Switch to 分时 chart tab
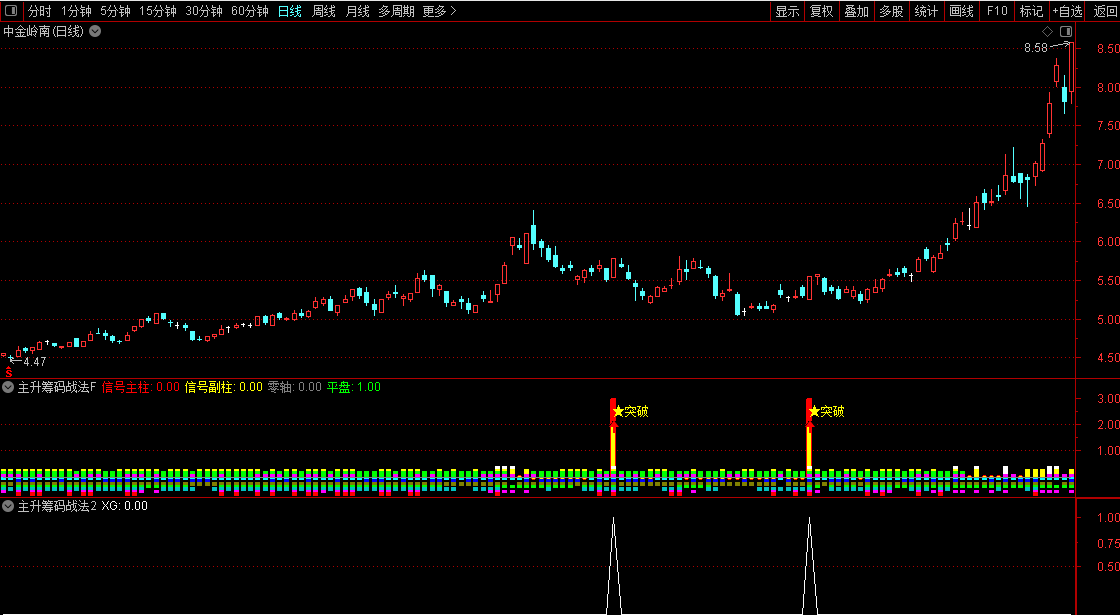 (x=39, y=11)
